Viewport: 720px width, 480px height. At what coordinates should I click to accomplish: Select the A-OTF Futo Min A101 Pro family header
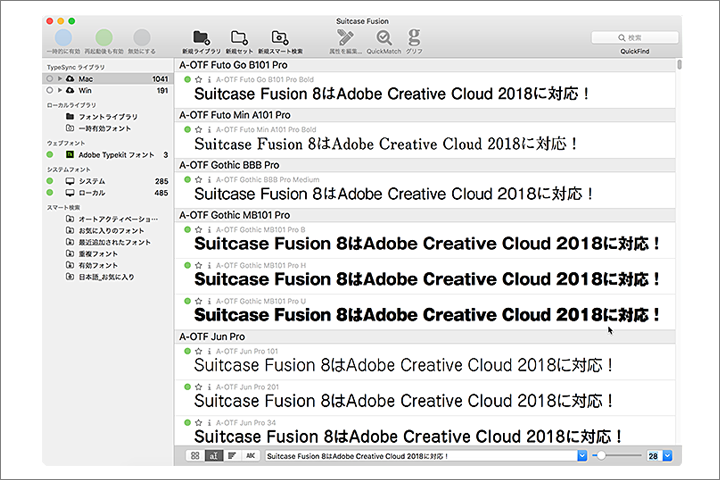[425, 115]
